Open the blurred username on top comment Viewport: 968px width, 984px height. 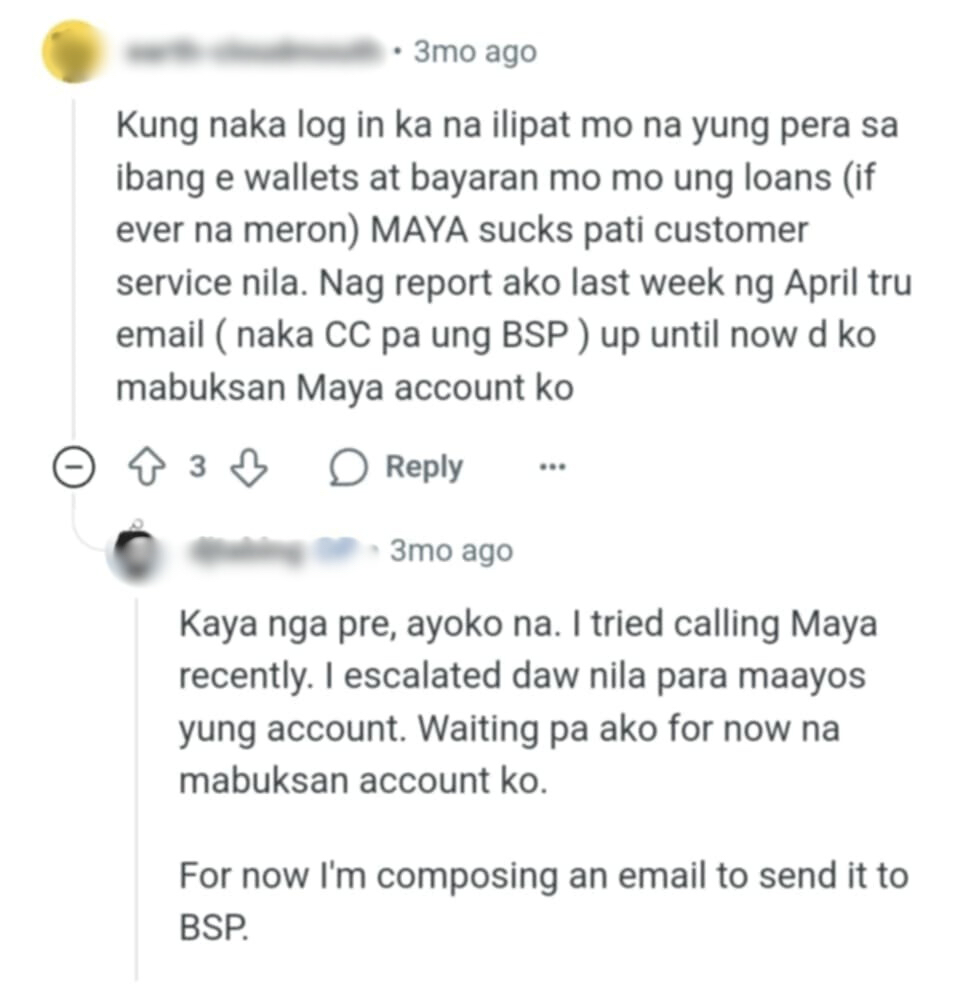coord(253,52)
